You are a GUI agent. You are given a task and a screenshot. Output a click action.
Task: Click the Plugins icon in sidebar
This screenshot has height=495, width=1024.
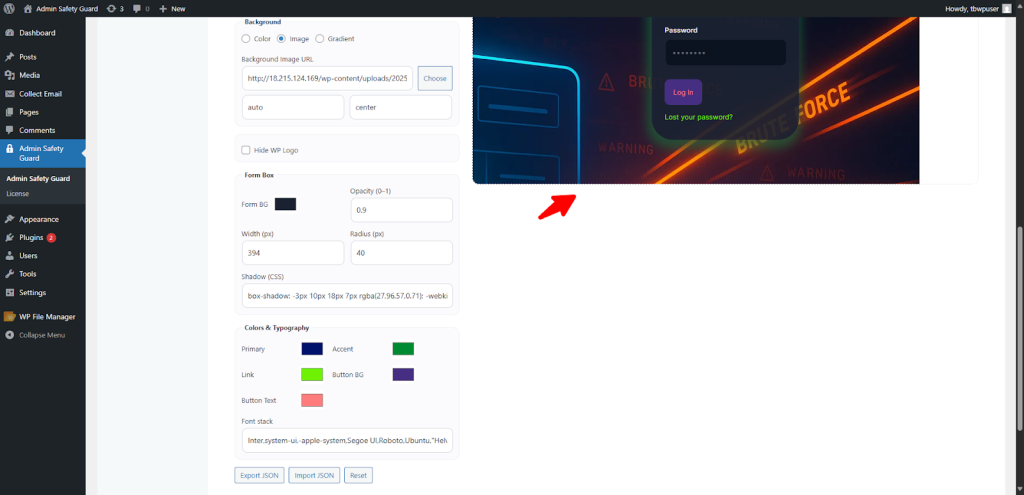pyautogui.click(x=9, y=238)
